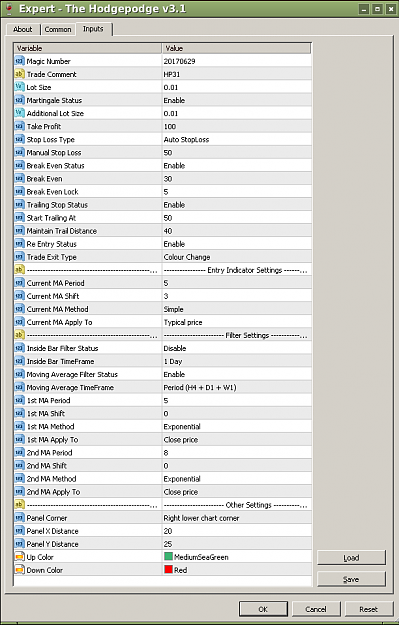Click the icon beside Inside Bar Filter Status
Image resolution: width=399 pixels, height=625 pixels.
20,348
